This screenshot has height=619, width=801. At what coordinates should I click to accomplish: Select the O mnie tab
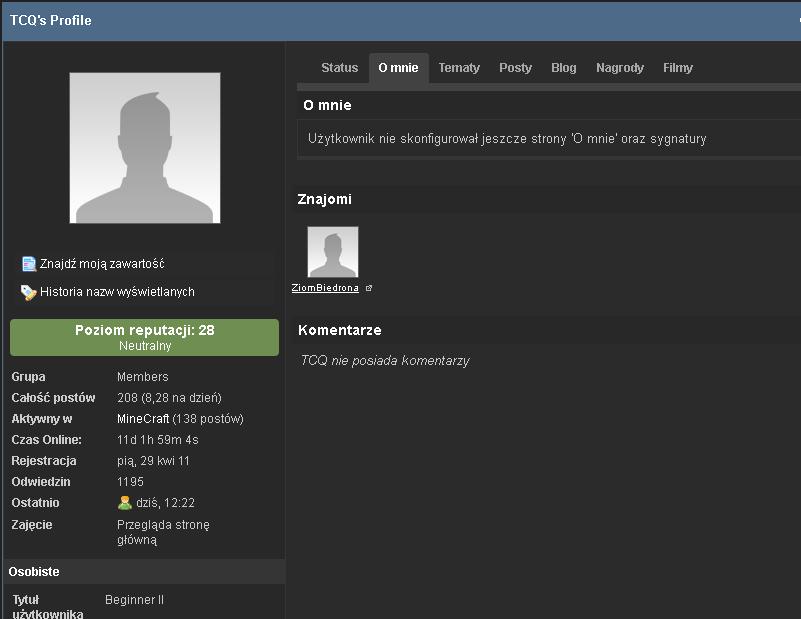point(398,68)
